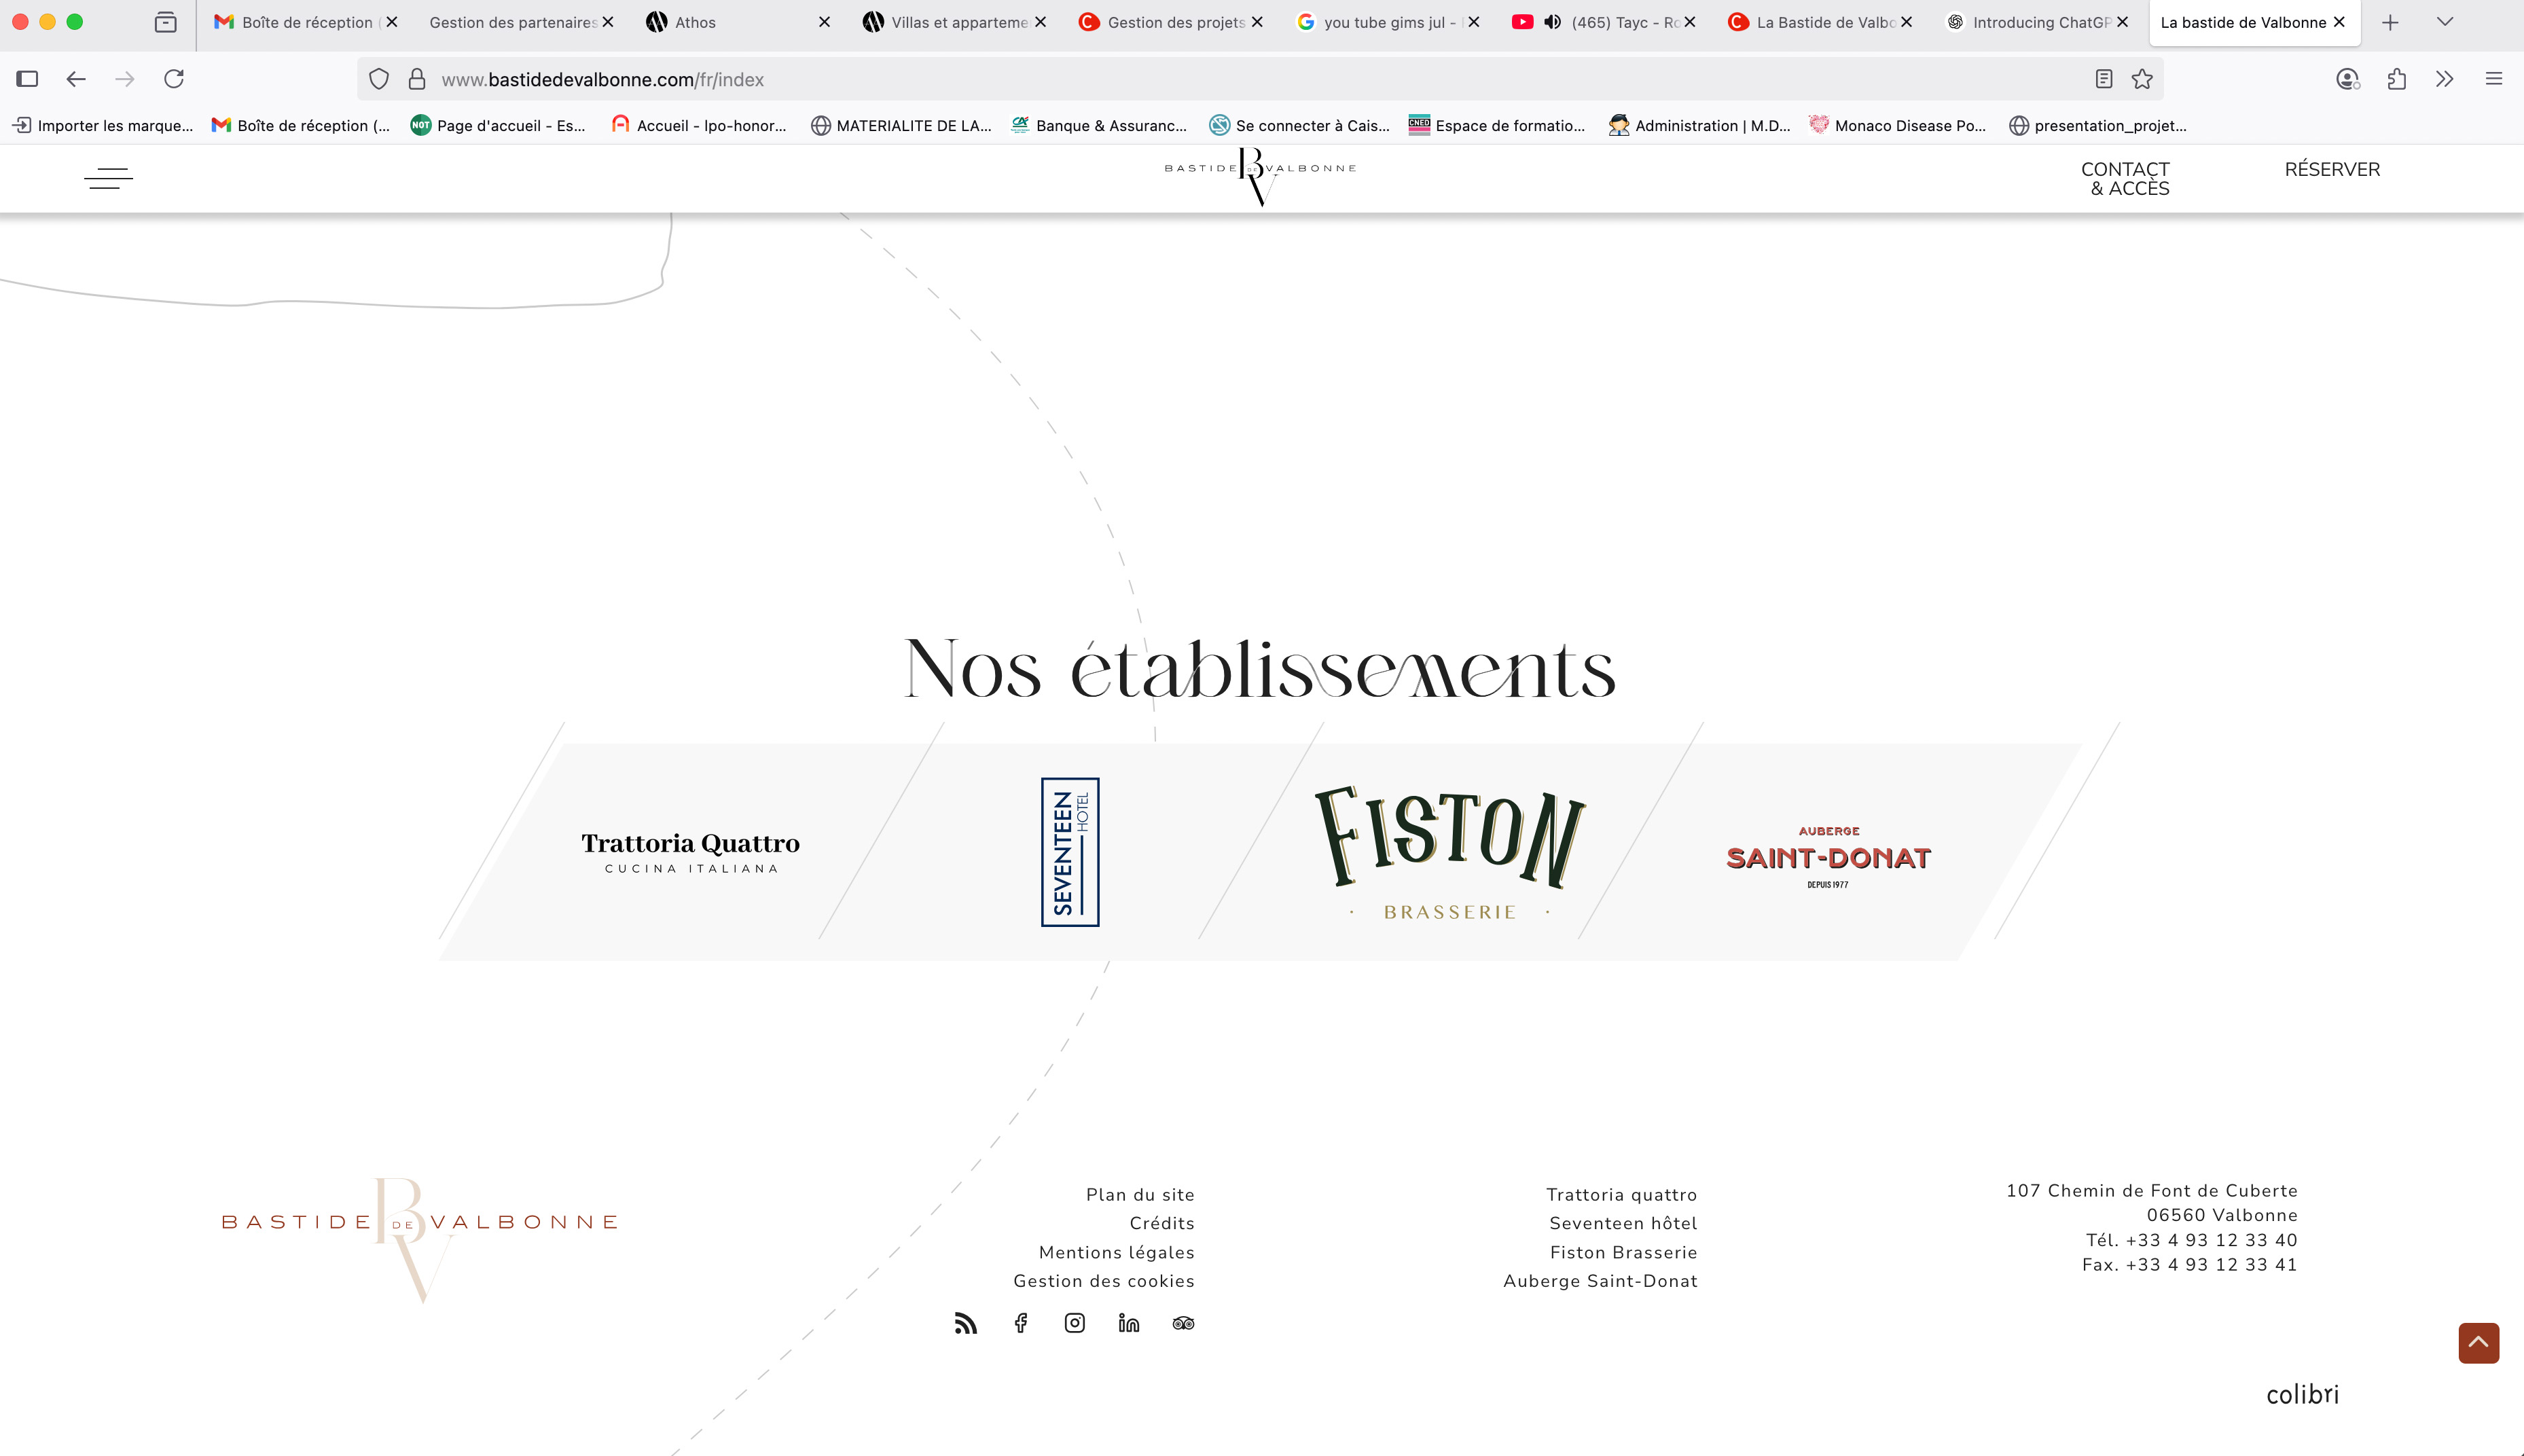Open the Trattoria Quattro logo card
2524x1456 pixels.
[690, 852]
